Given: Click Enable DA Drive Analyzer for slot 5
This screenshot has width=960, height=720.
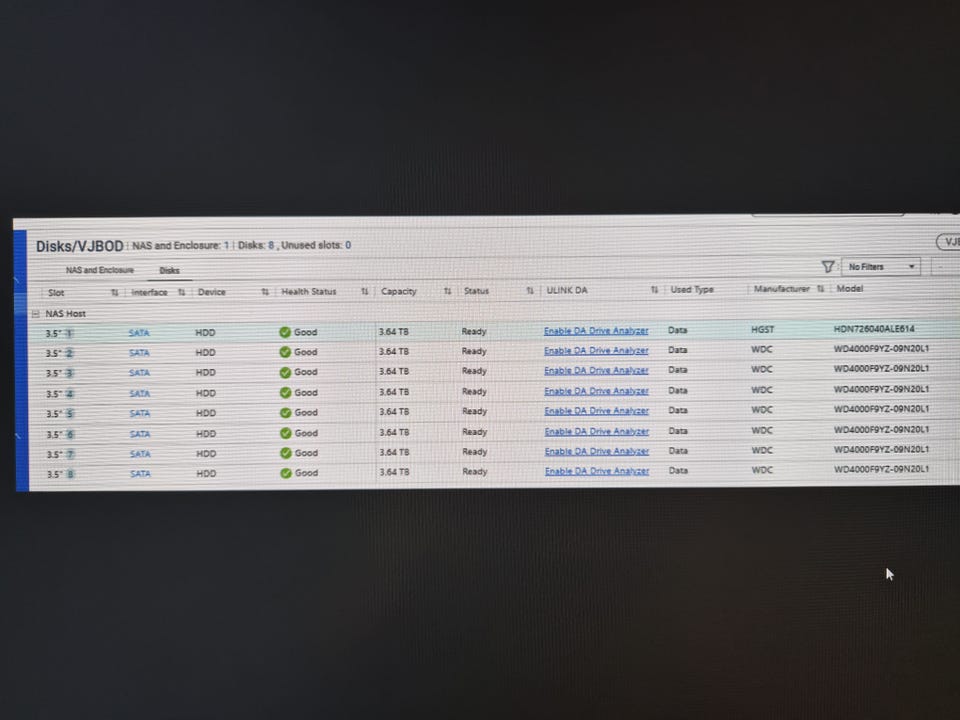Looking at the screenshot, I should click(596, 411).
